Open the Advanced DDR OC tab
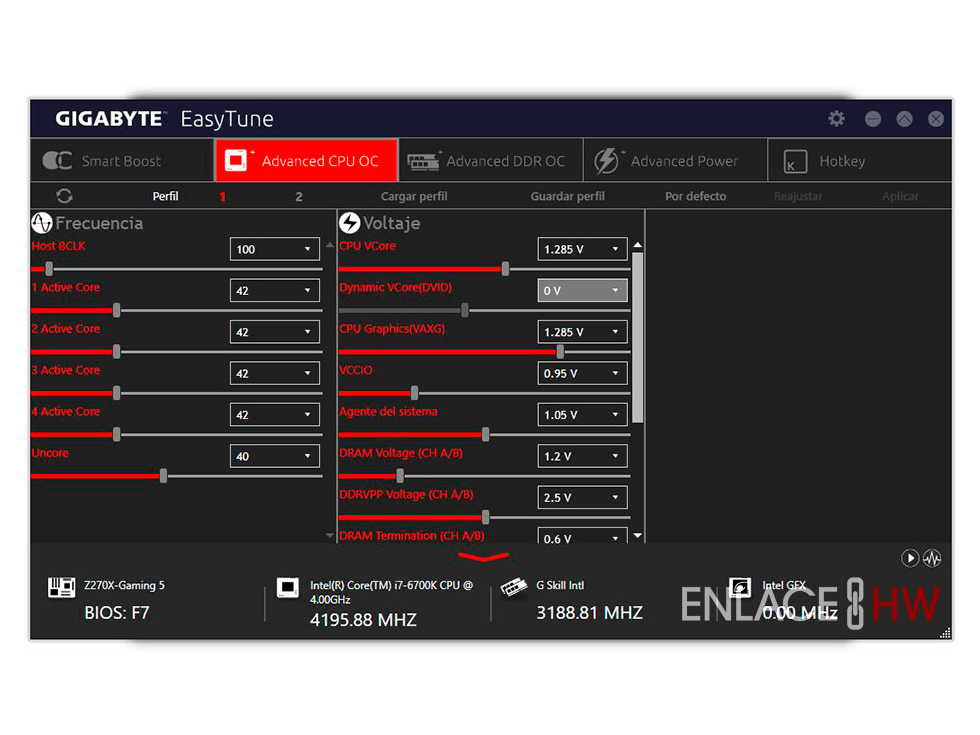This screenshot has width=980, height=735. (x=491, y=161)
